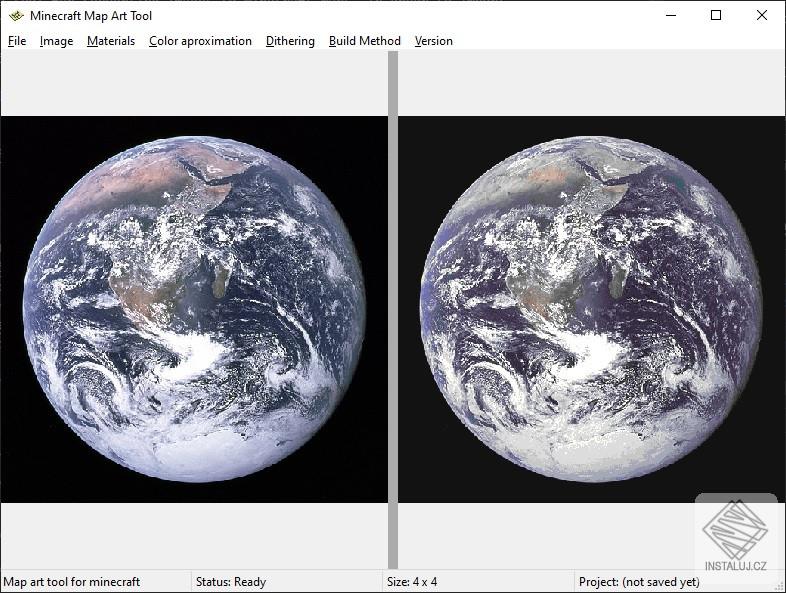The height and width of the screenshot is (593, 786).
Task: Click the Minecraft Map Art Tool app icon
Action: click(x=16, y=16)
